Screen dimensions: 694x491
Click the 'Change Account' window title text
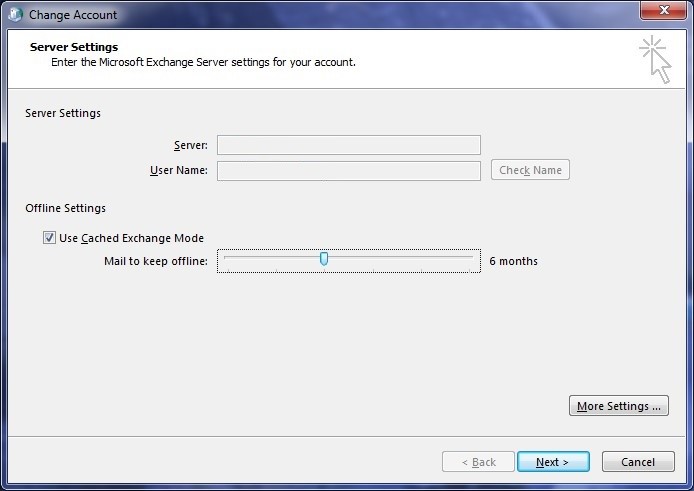pyautogui.click(x=73, y=15)
